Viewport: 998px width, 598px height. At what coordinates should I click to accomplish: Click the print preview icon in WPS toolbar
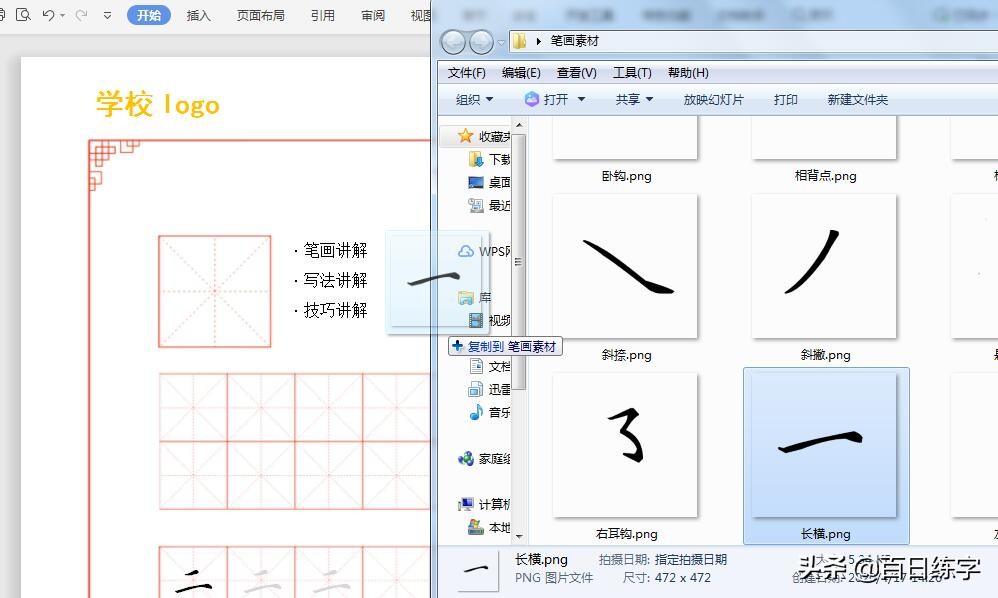pos(24,14)
